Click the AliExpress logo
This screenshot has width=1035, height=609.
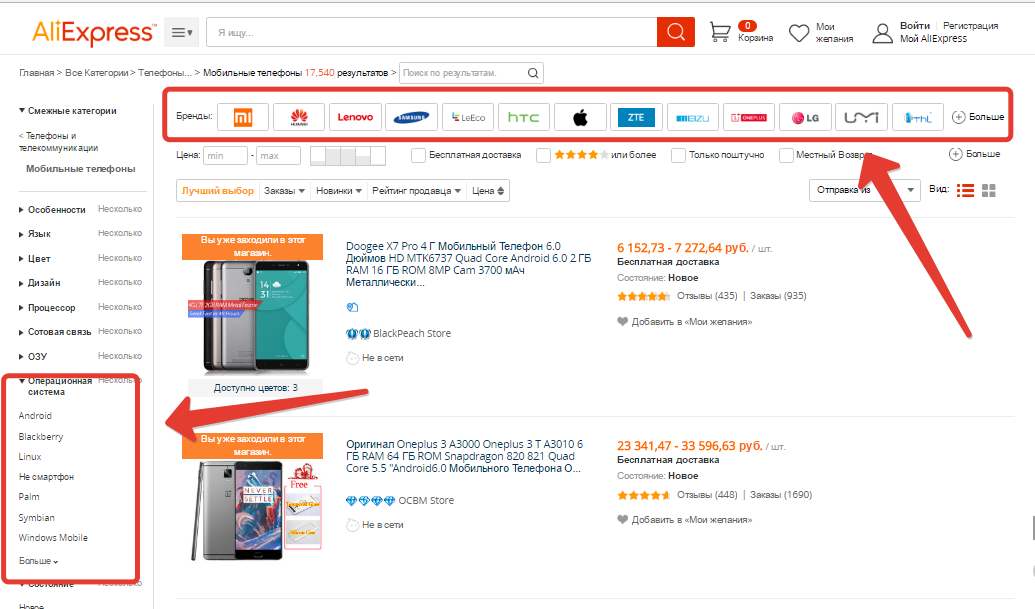(x=94, y=32)
